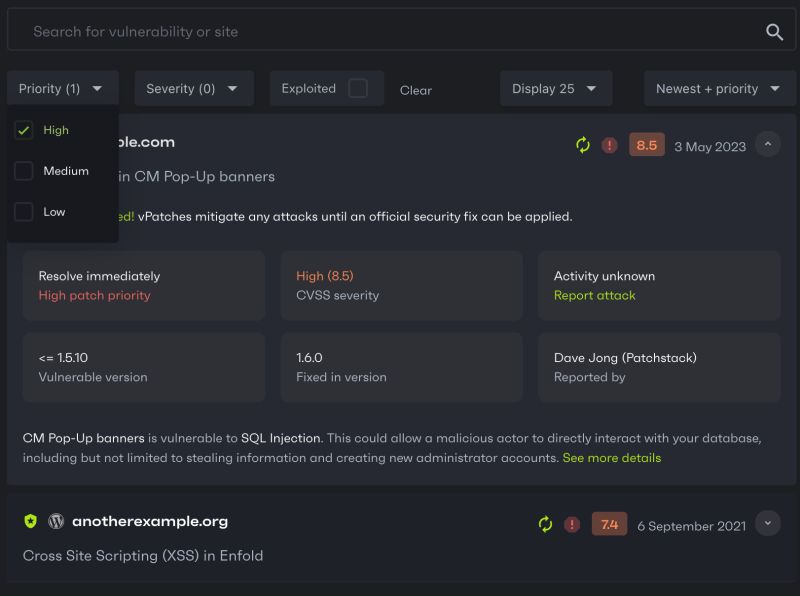The width and height of the screenshot is (800, 596).
Task: Click the search magnifier icon
Action: (775, 29)
